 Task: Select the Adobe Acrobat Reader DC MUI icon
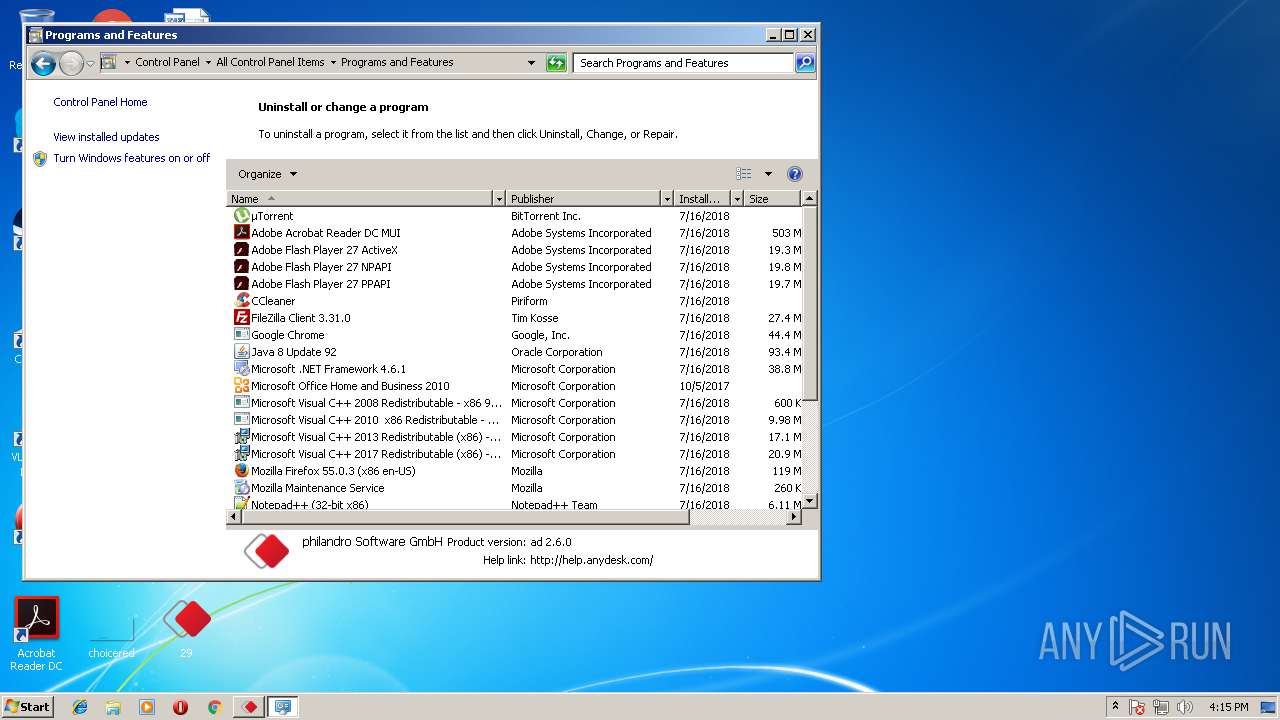click(241, 233)
